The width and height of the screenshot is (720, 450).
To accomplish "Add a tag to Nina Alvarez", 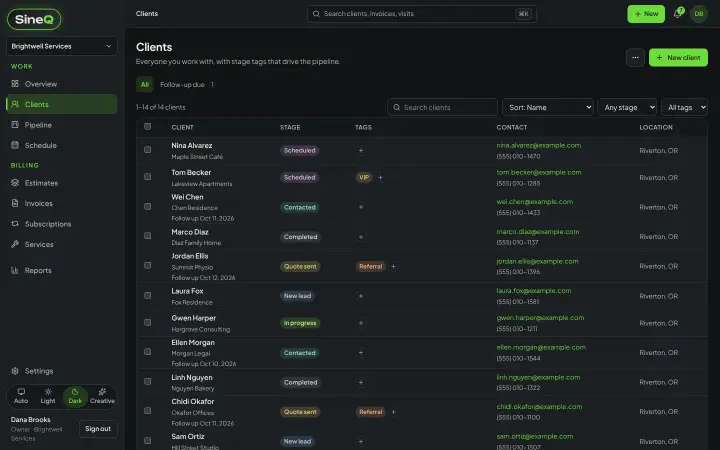I will (x=361, y=150).
